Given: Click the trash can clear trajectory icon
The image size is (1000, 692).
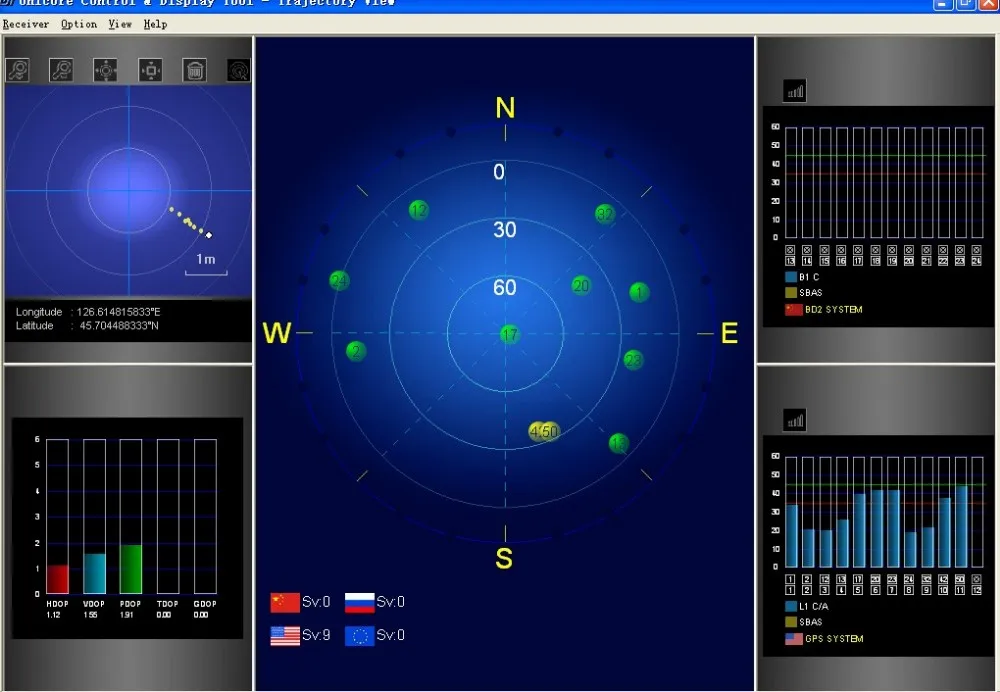Looking at the screenshot, I should pos(195,70).
